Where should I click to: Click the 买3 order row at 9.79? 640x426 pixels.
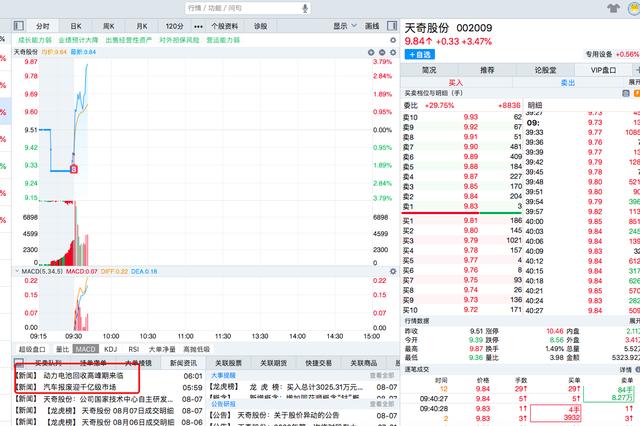pos(462,240)
